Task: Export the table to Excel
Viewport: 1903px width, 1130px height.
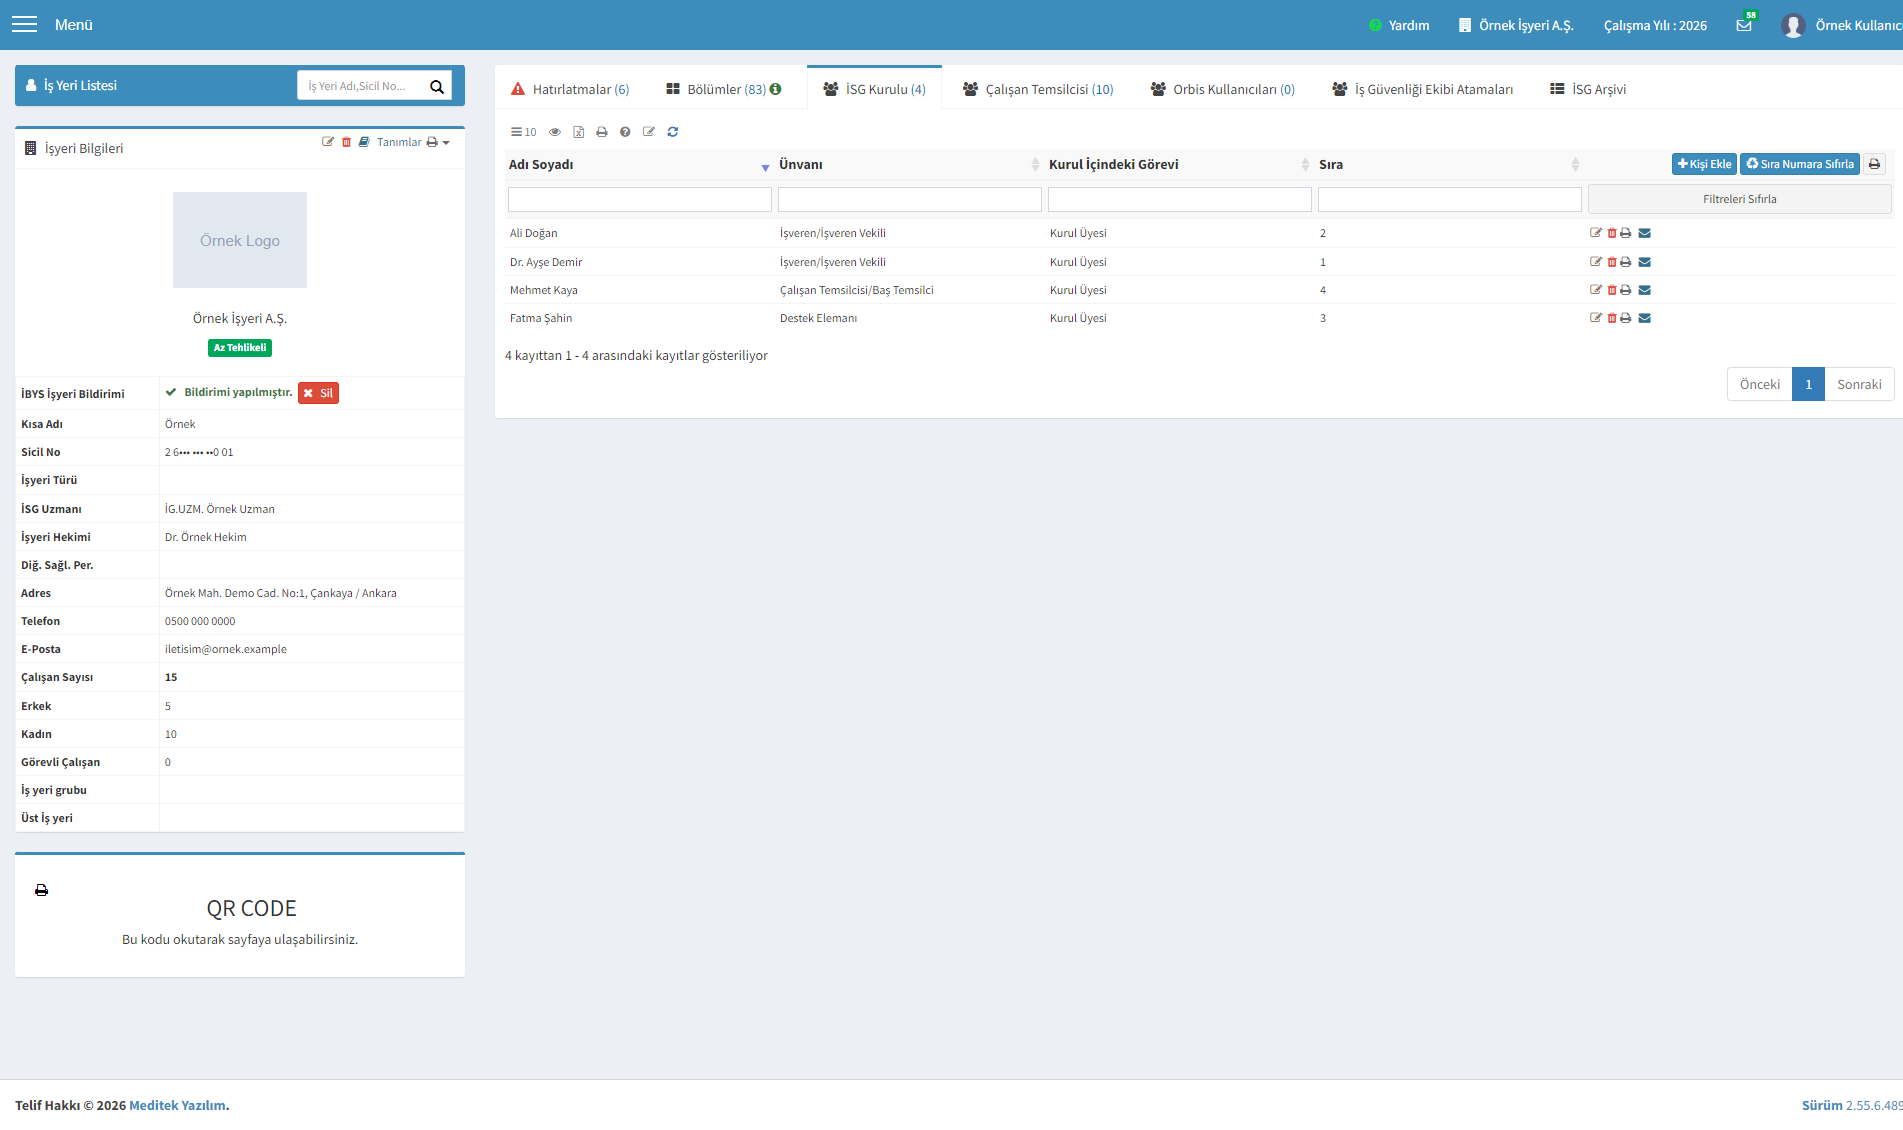Action: (578, 132)
